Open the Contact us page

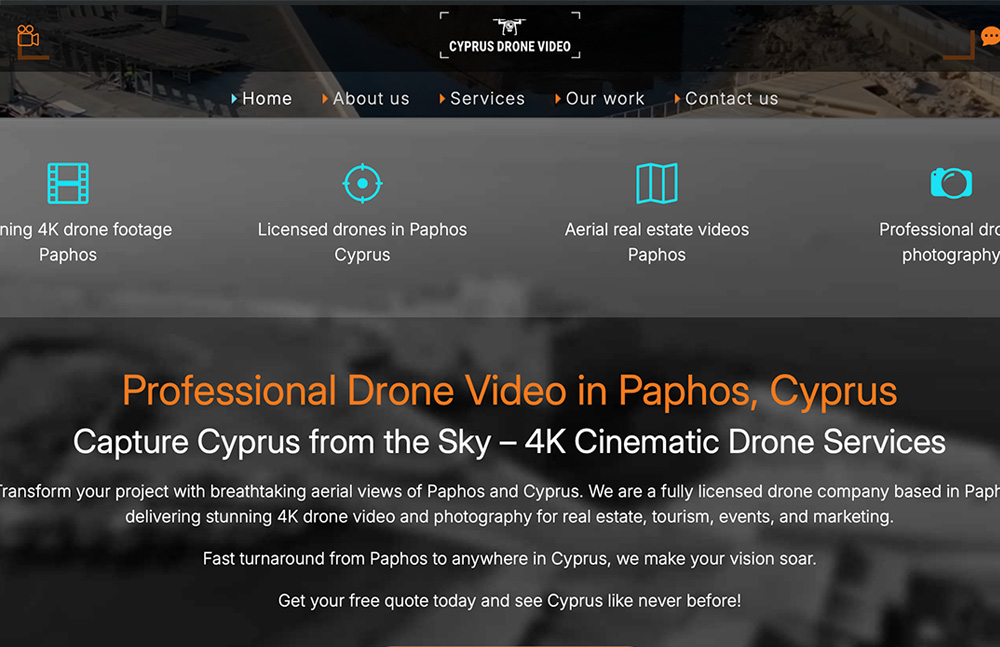click(x=731, y=98)
